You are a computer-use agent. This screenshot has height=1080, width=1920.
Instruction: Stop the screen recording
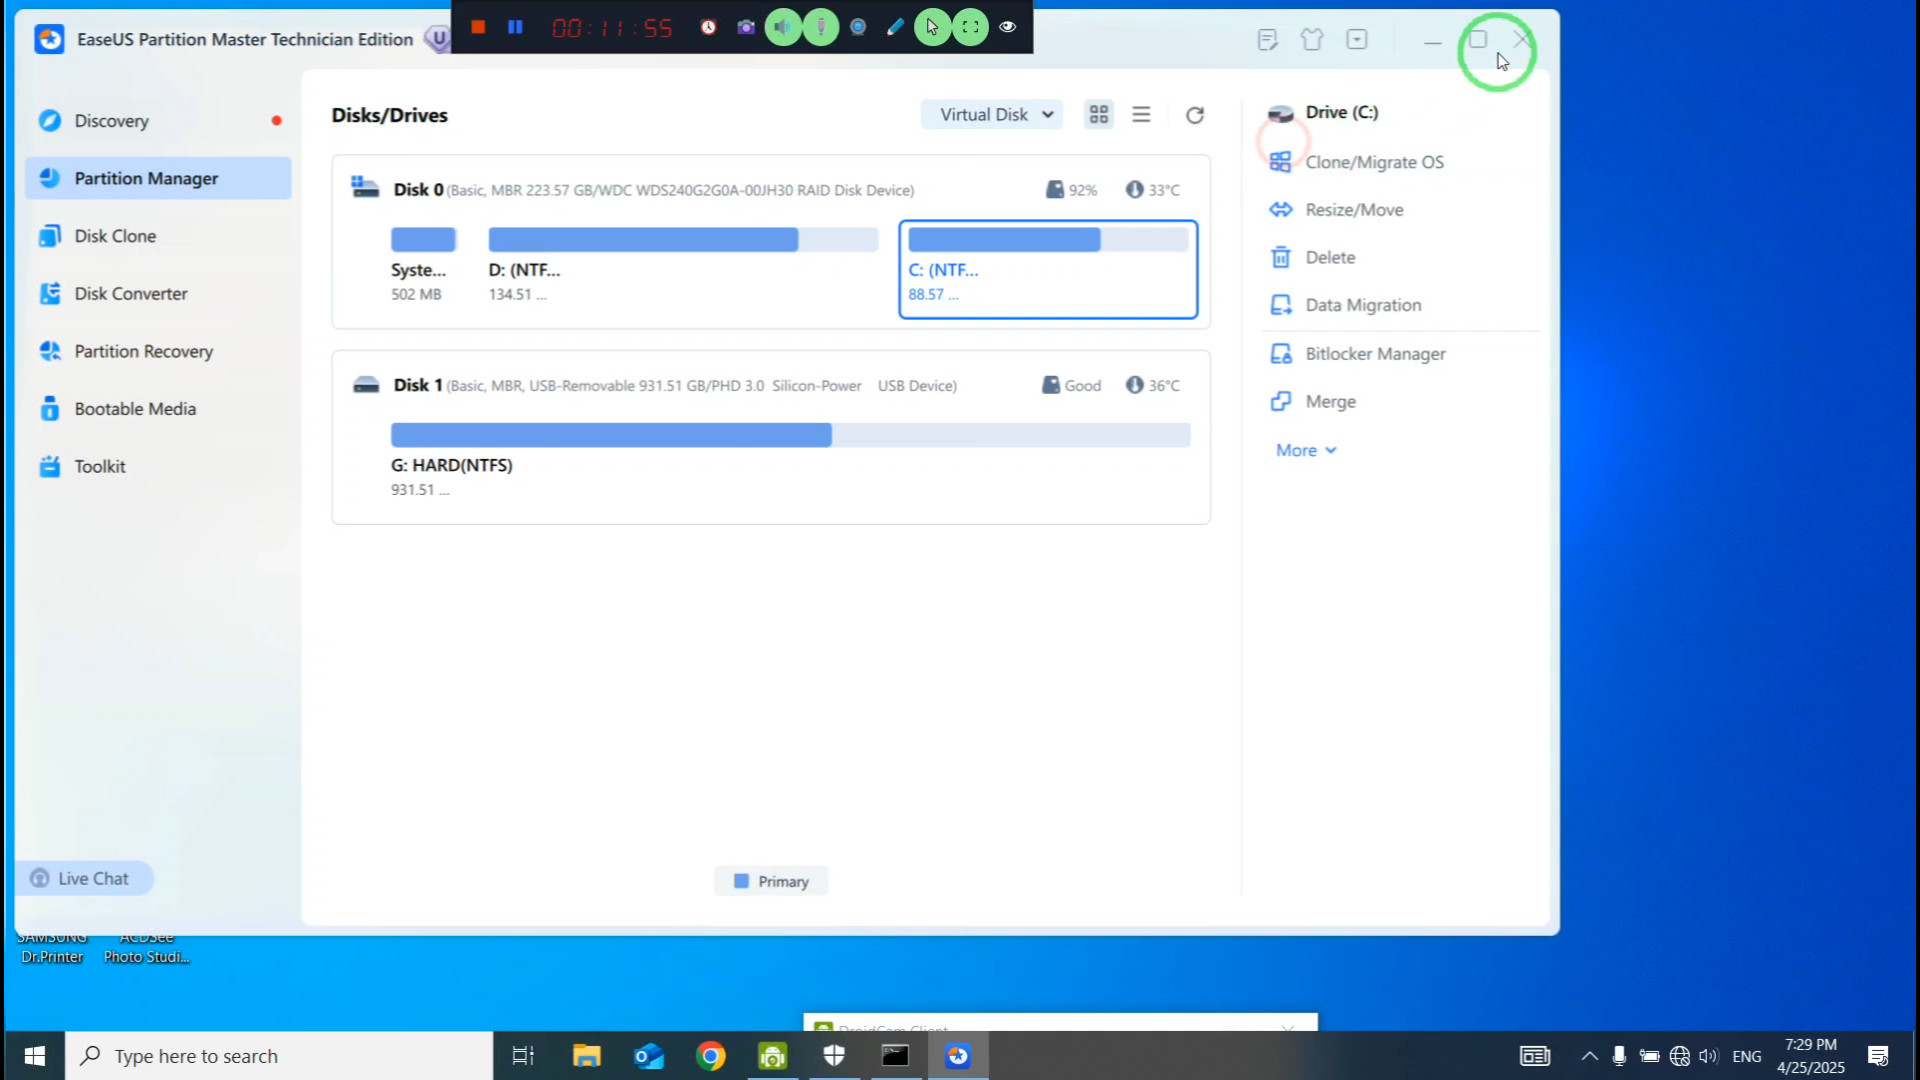[x=478, y=27]
